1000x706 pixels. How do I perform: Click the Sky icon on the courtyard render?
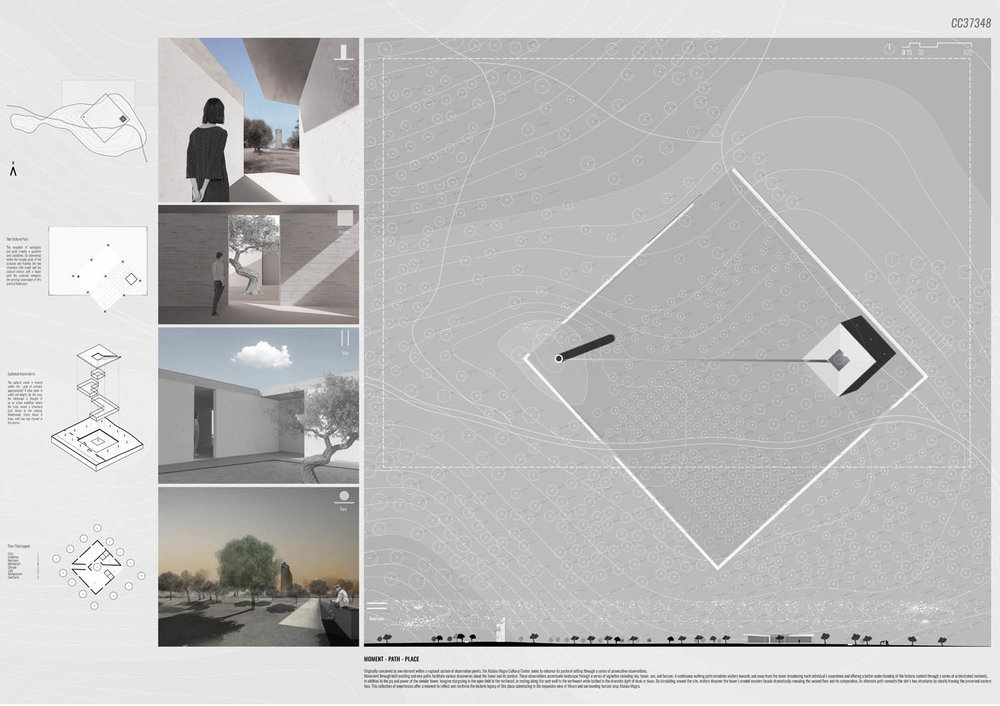344,340
